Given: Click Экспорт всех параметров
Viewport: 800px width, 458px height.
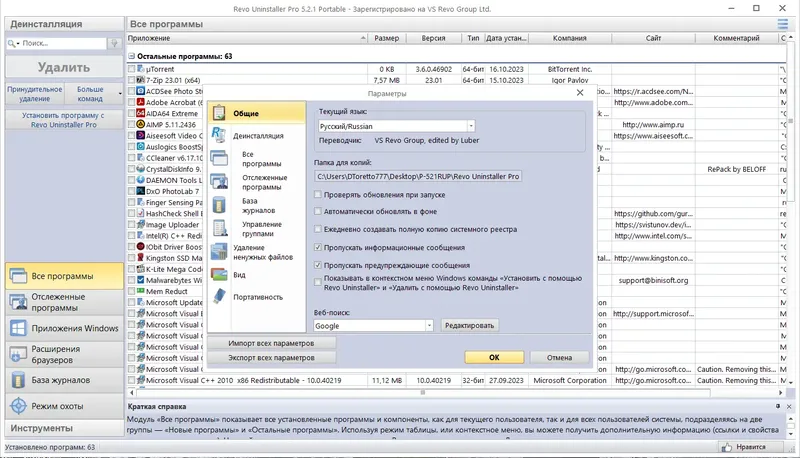Looking at the screenshot, I should pyautogui.click(x=271, y=358).
